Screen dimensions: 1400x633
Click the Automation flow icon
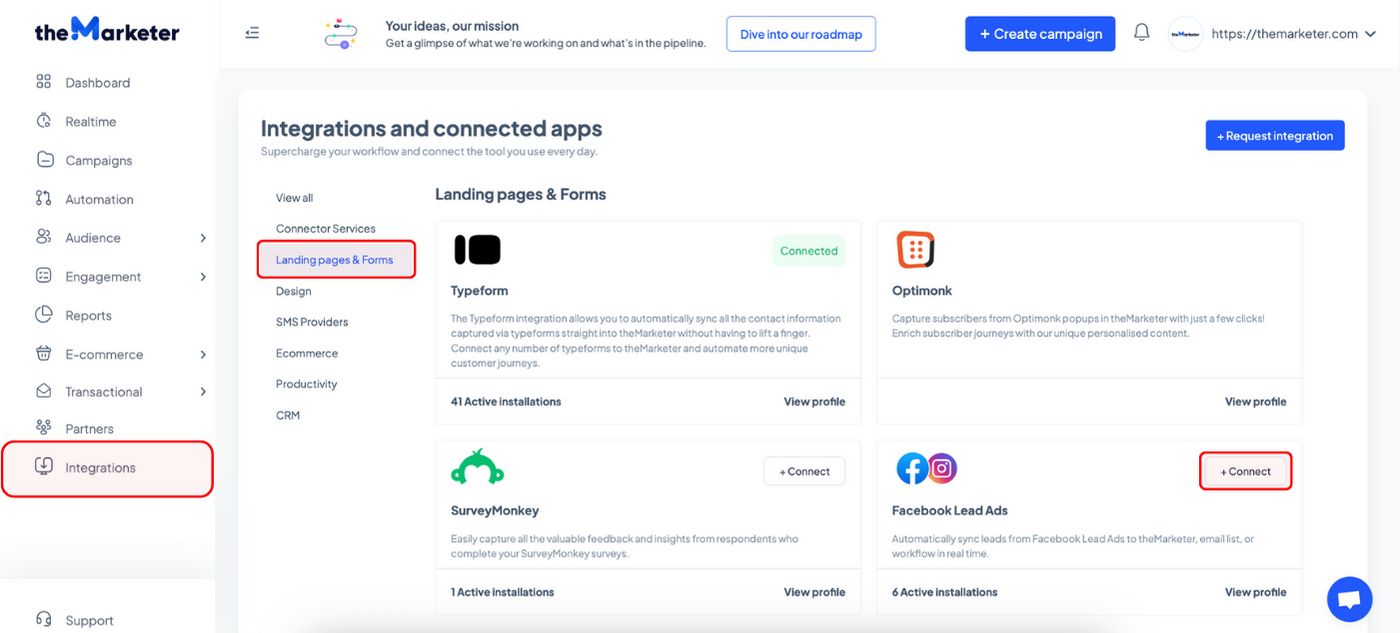point(43,199)
